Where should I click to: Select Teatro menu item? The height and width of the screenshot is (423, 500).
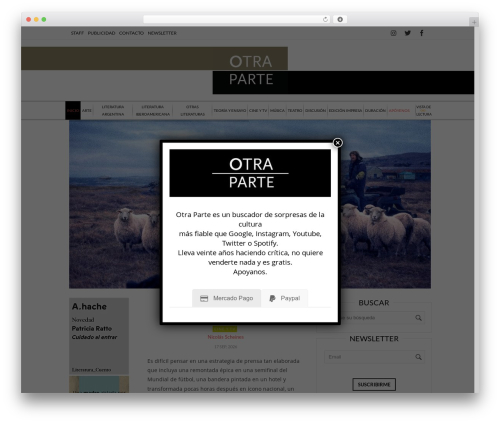(x=295, y=110)
